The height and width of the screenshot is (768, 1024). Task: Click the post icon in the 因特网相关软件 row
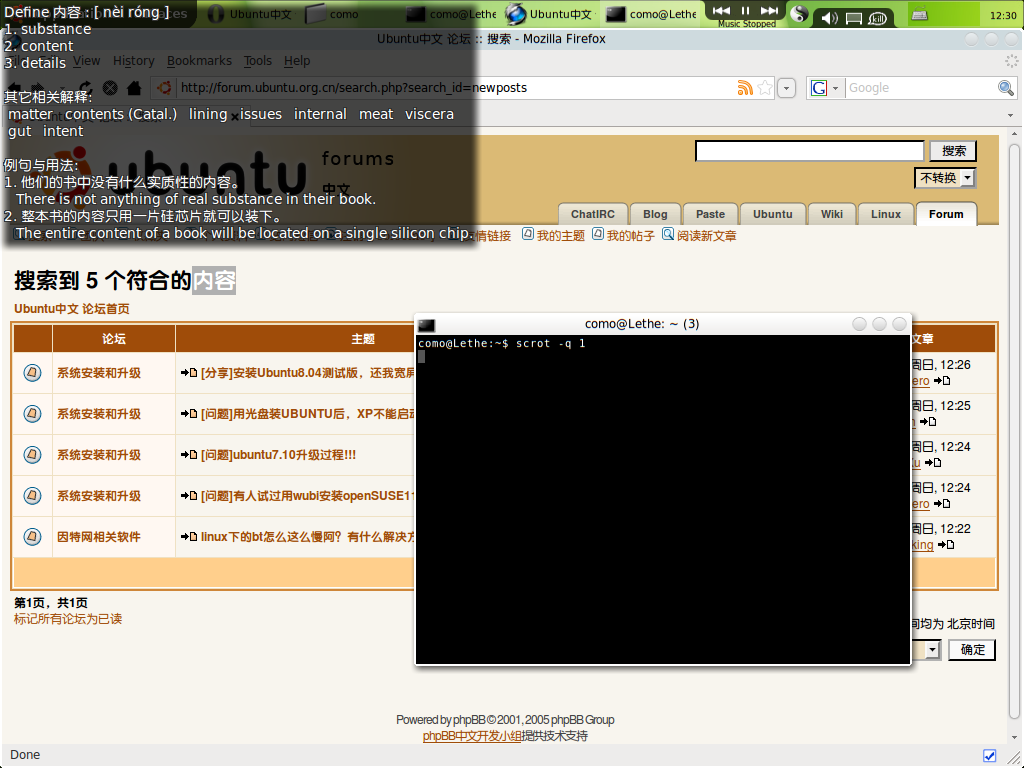(32, 537)
